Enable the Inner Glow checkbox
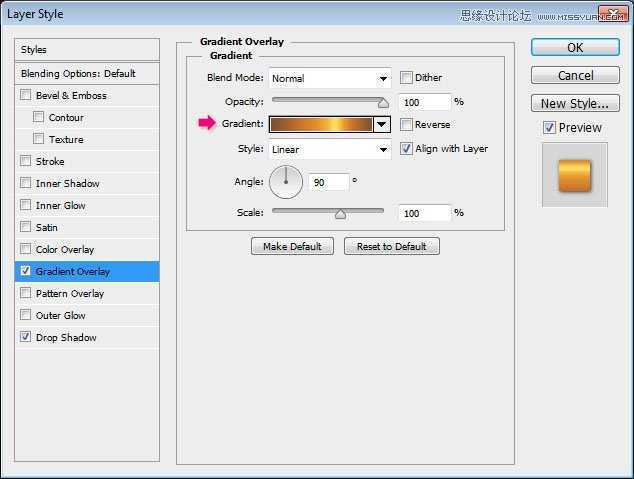Image resolution: width=634 pixels, height=479 pixels. pyautogui.click(x=25, y=205)
